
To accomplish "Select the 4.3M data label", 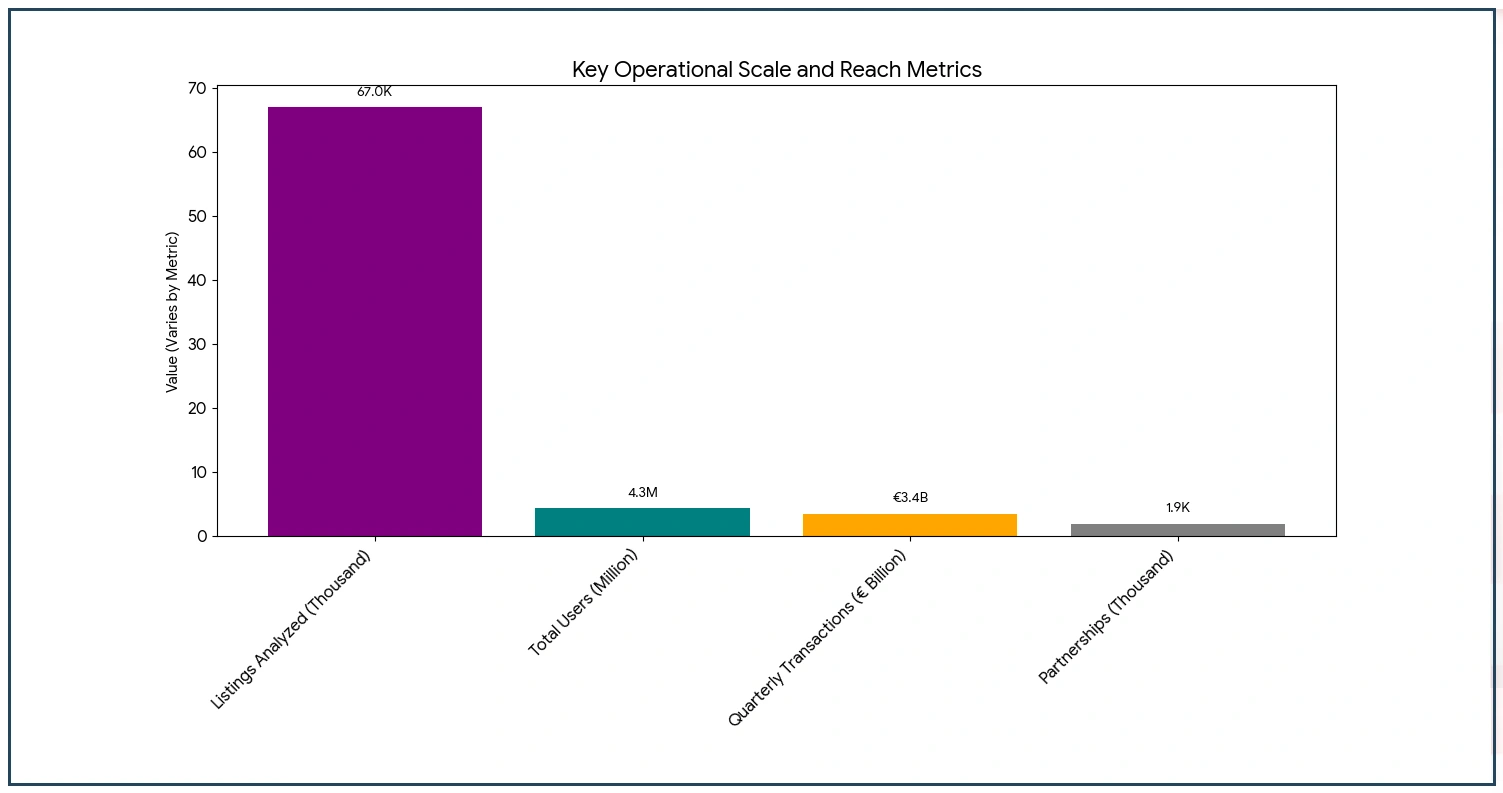I will point(642,492).
